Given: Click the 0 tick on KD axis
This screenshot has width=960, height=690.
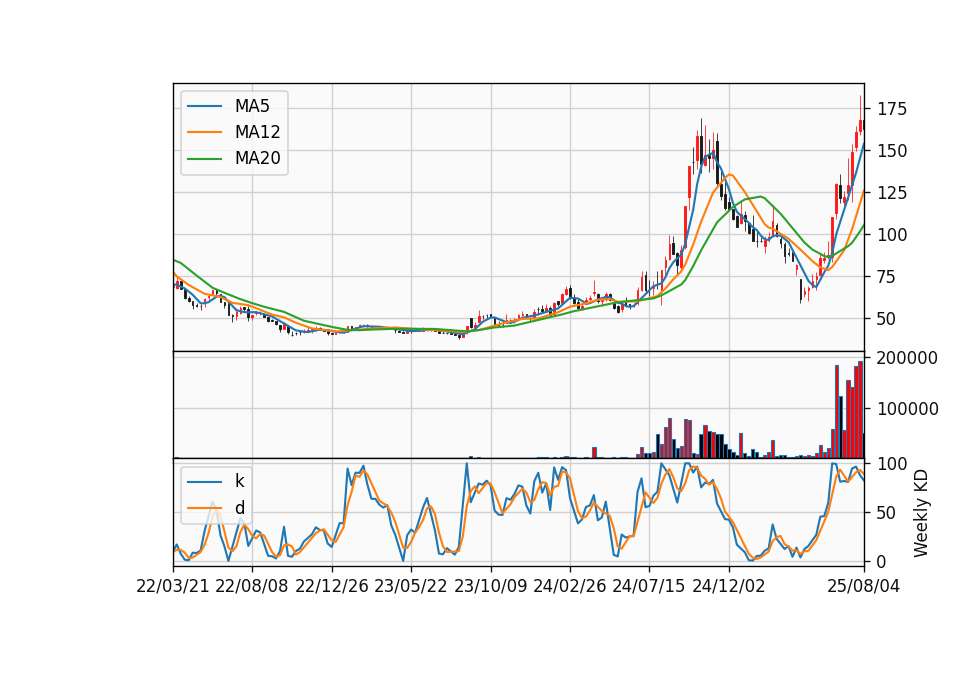Looking at the screenshot, I should click(882, 561).
